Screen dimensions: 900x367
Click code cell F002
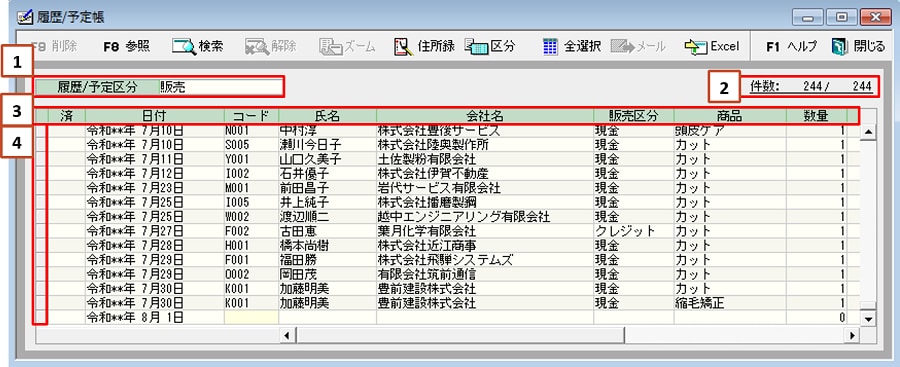coord(251,231)
